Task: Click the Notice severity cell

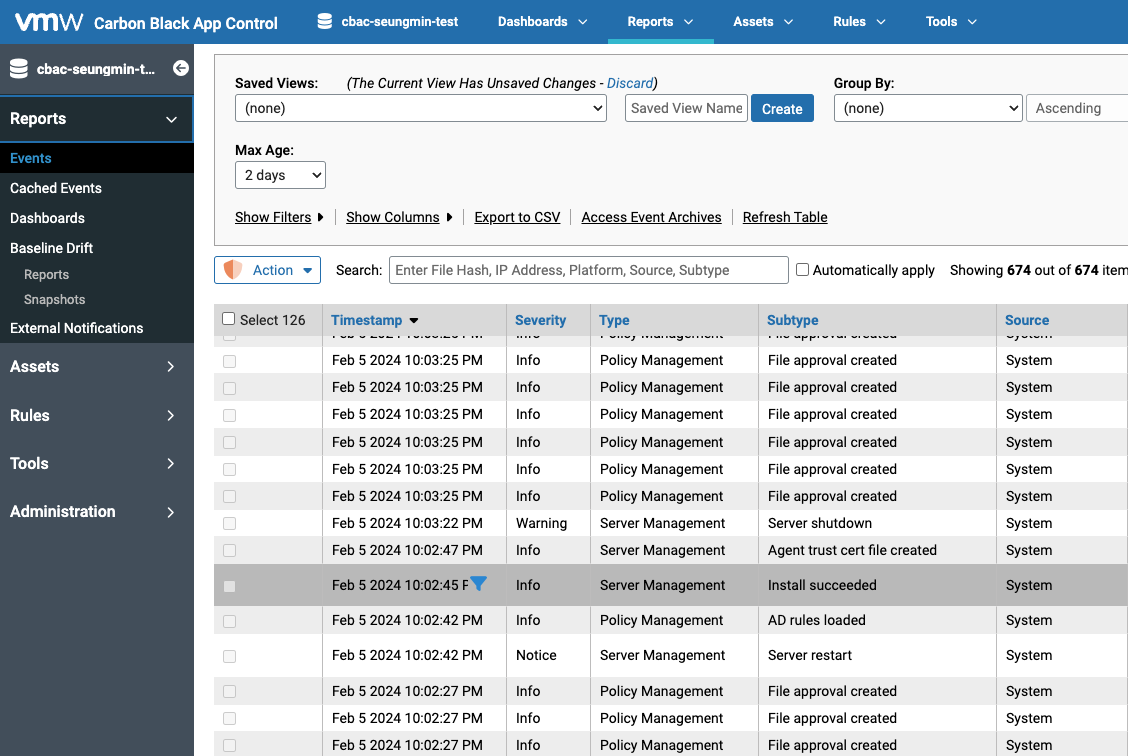Action: 536,655
